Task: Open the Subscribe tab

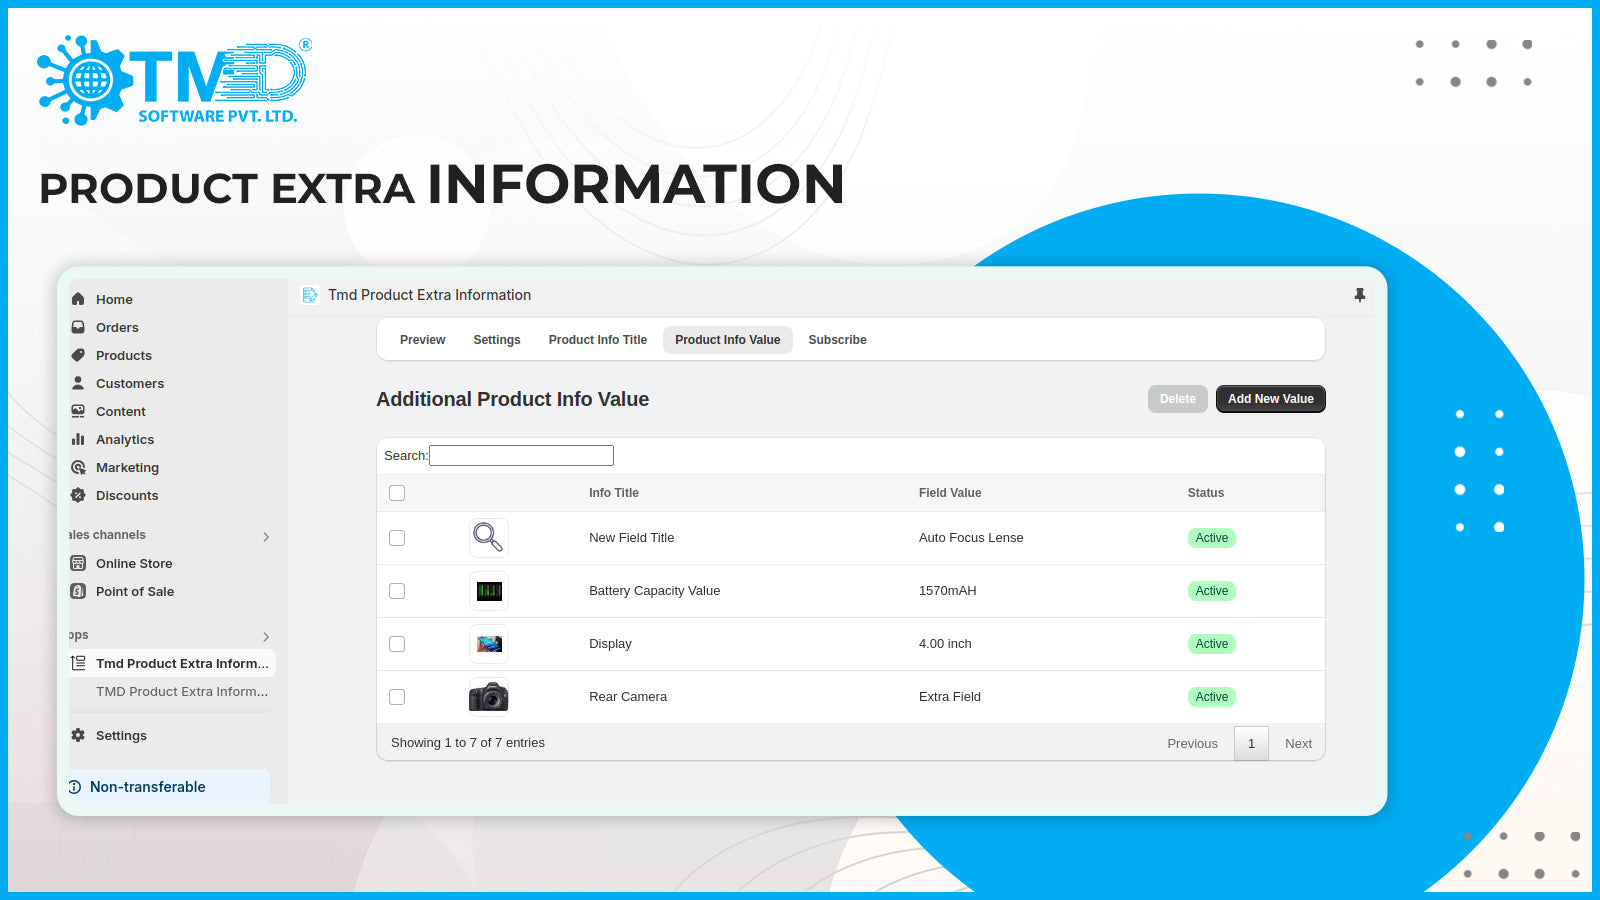Action: tap(837, 340)
